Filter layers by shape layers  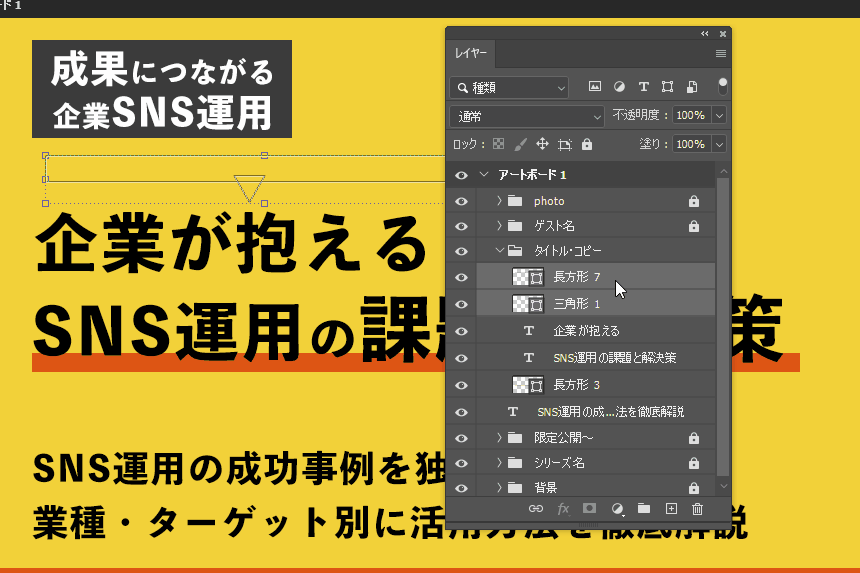pyautogui.click(x=667, y=87)
